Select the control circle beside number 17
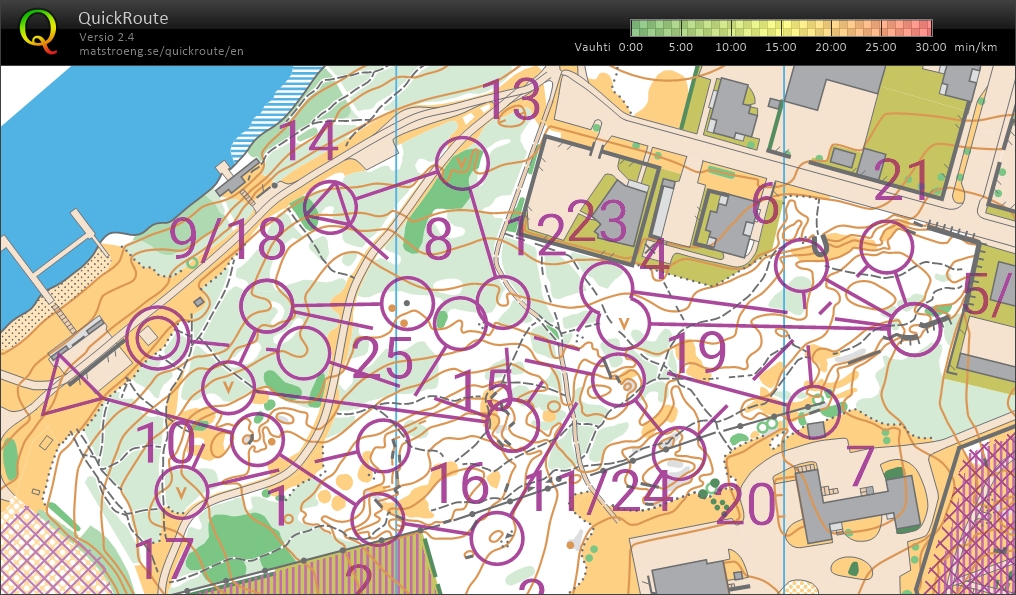 click(x=181, y=491)
